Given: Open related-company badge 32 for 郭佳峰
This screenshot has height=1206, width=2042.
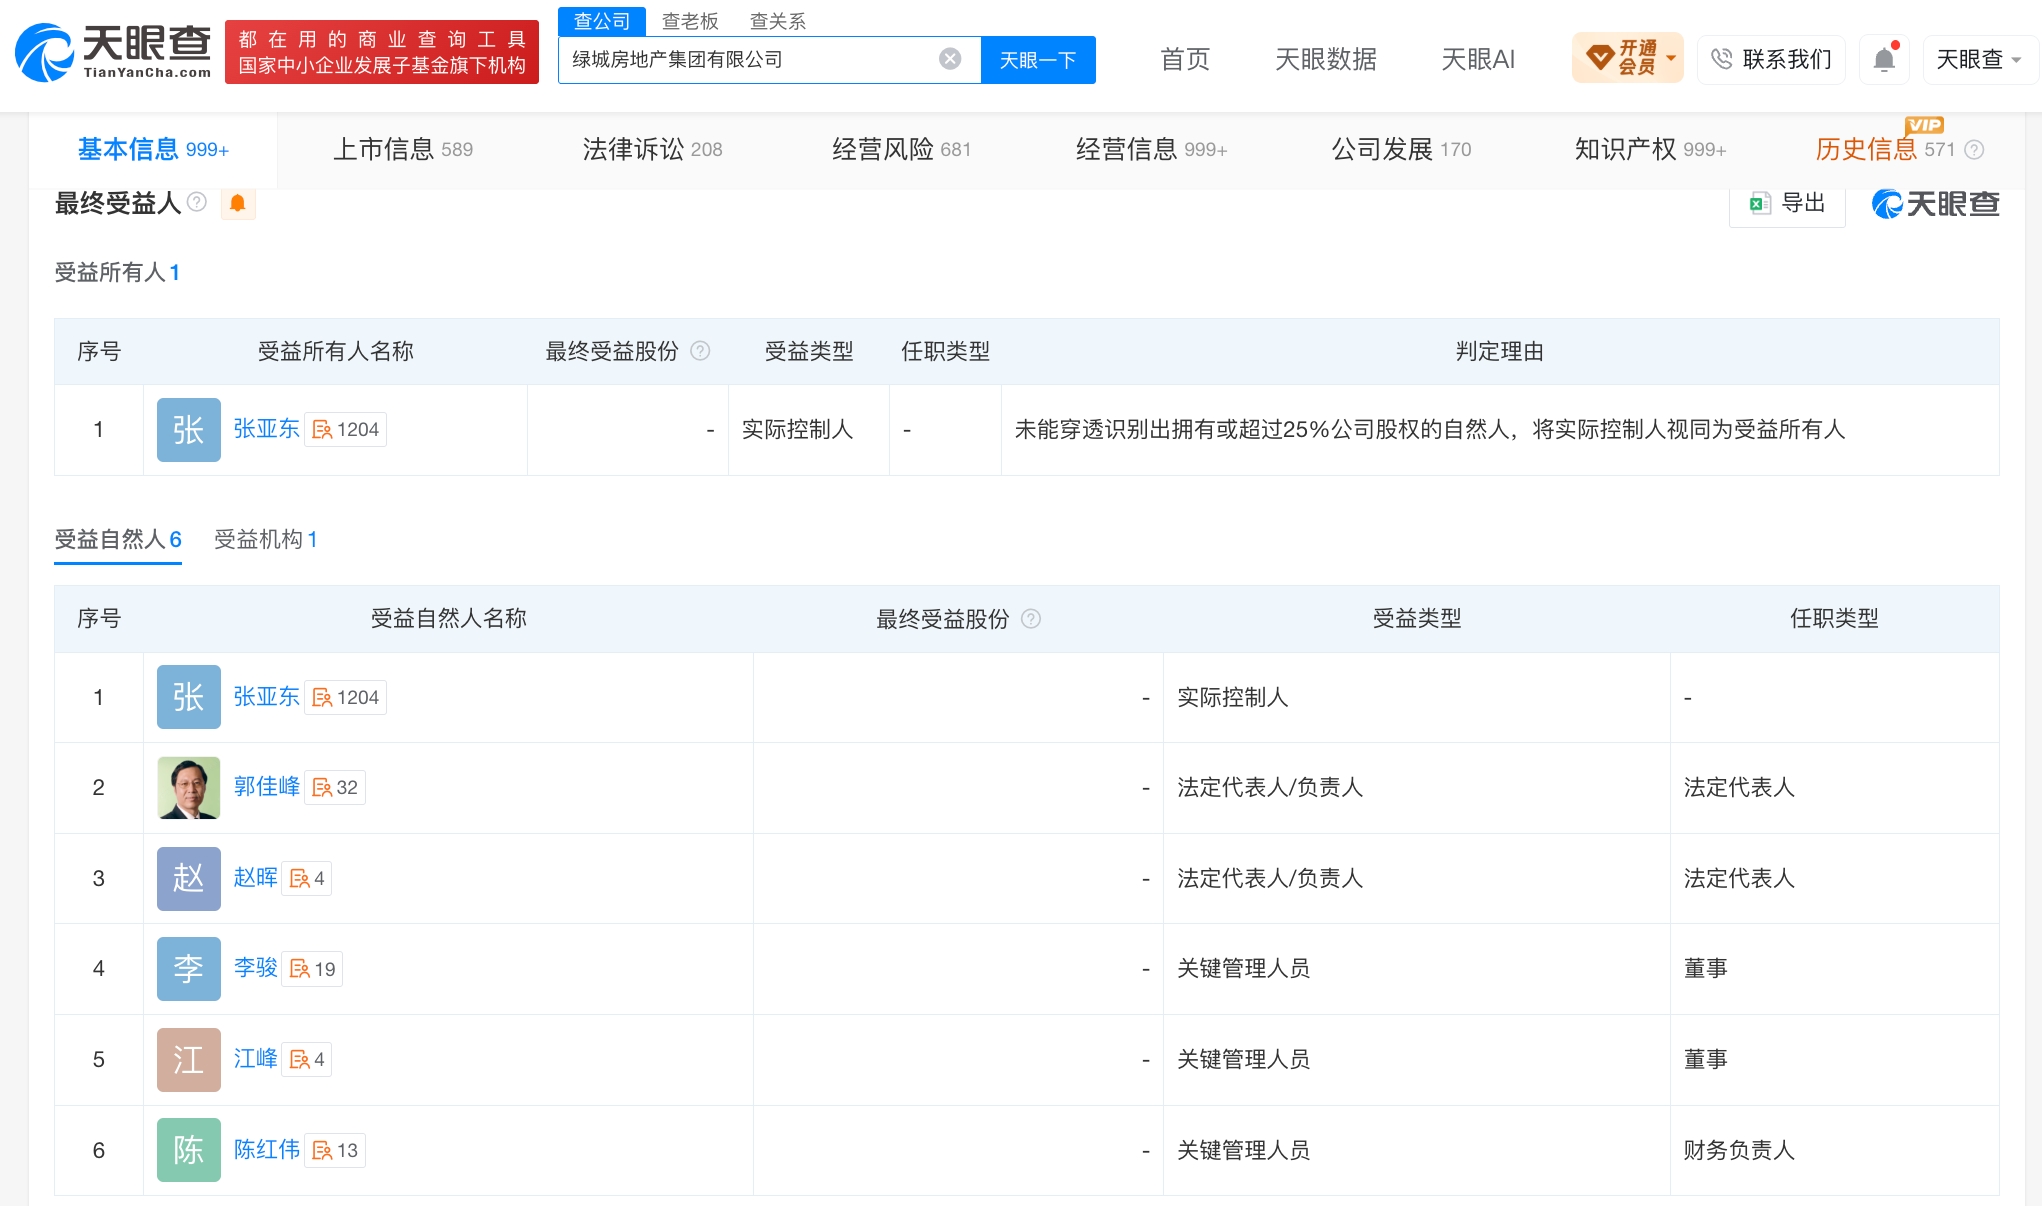Looking at the screenshot, I should pyautogui.click(x=335, y=787).
